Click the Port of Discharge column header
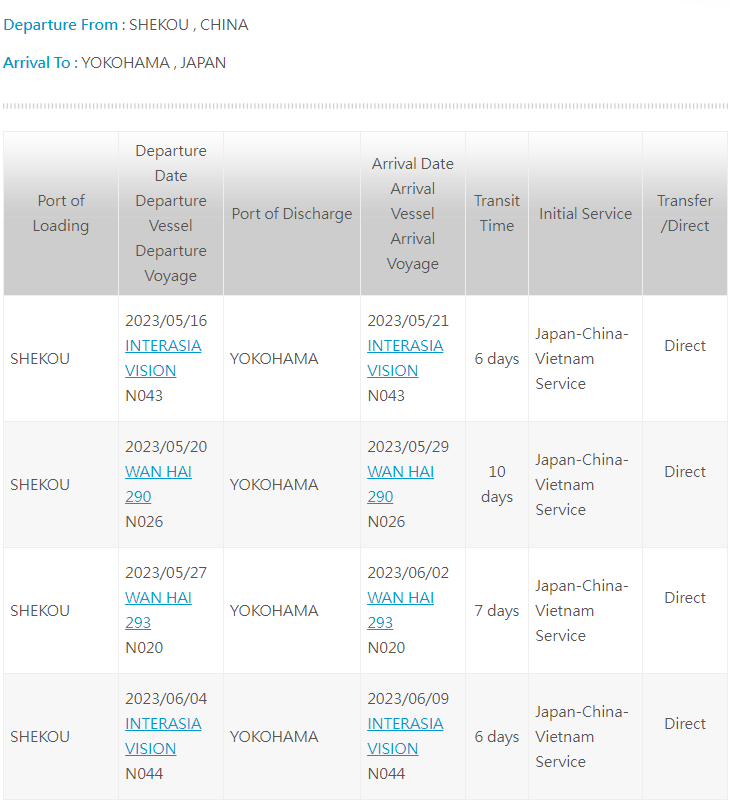 point(292,214)
